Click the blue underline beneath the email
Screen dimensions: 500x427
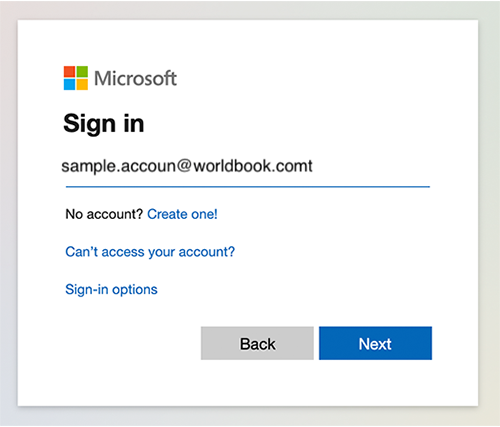pyautogui.click(x=248, y=187)
